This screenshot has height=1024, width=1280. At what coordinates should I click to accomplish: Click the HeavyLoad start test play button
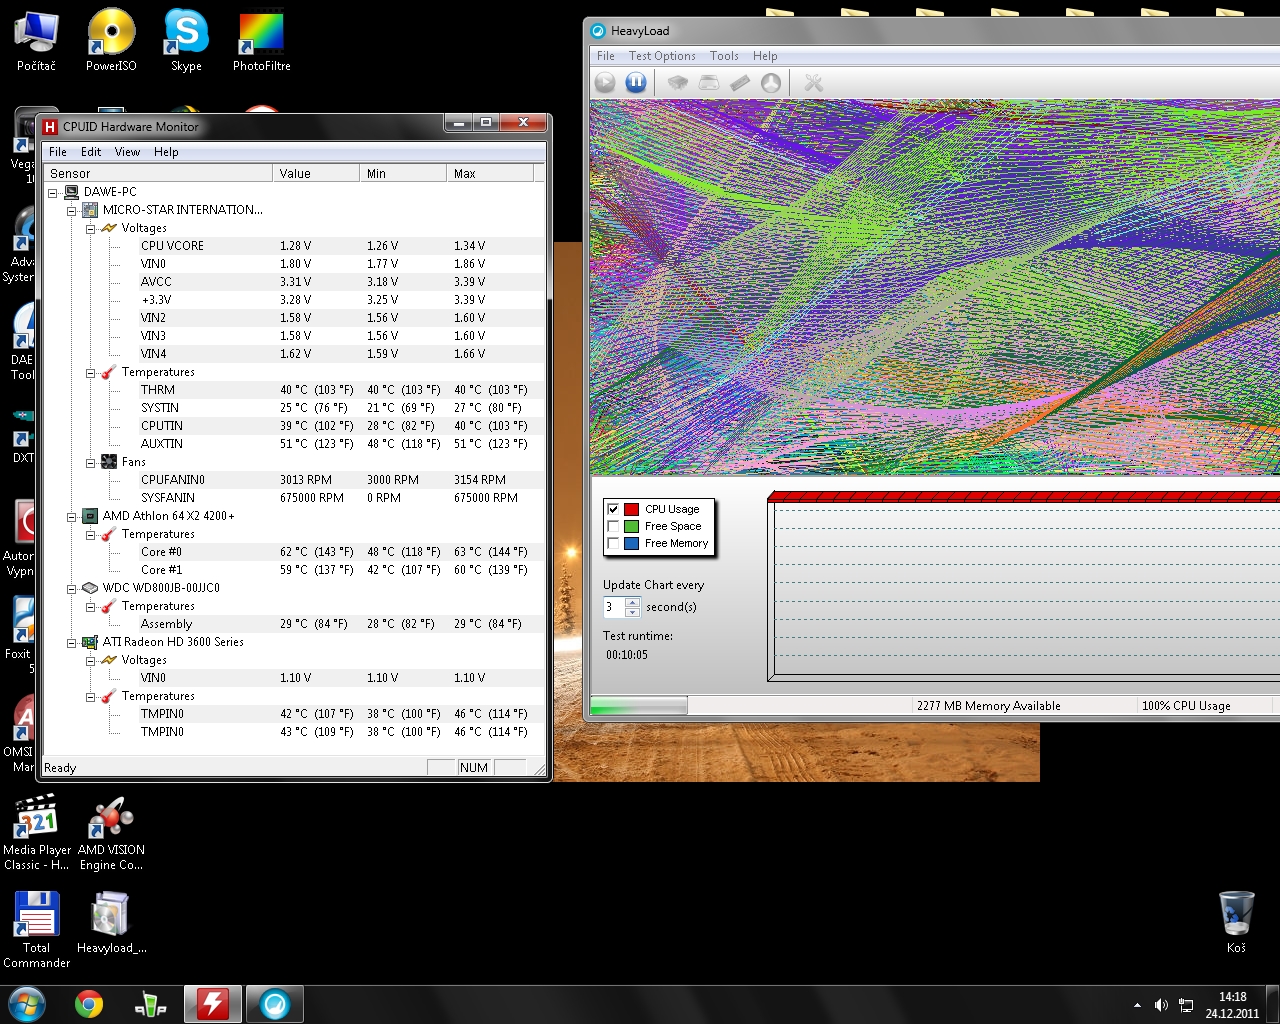coord(605,83)
